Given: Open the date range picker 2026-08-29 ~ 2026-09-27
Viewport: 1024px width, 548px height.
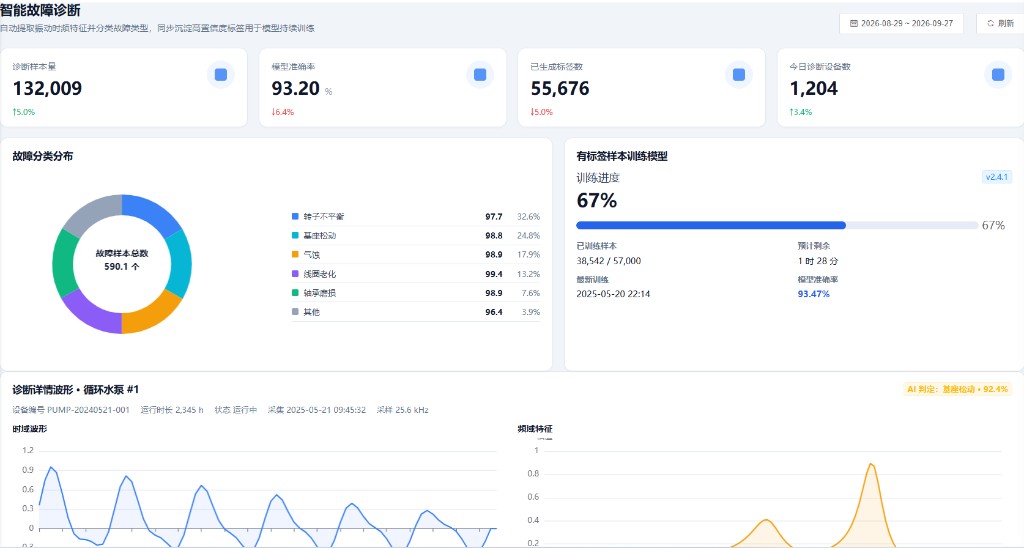Looking at the screenshot, I should pyautogui.click(x=901, y=23).
